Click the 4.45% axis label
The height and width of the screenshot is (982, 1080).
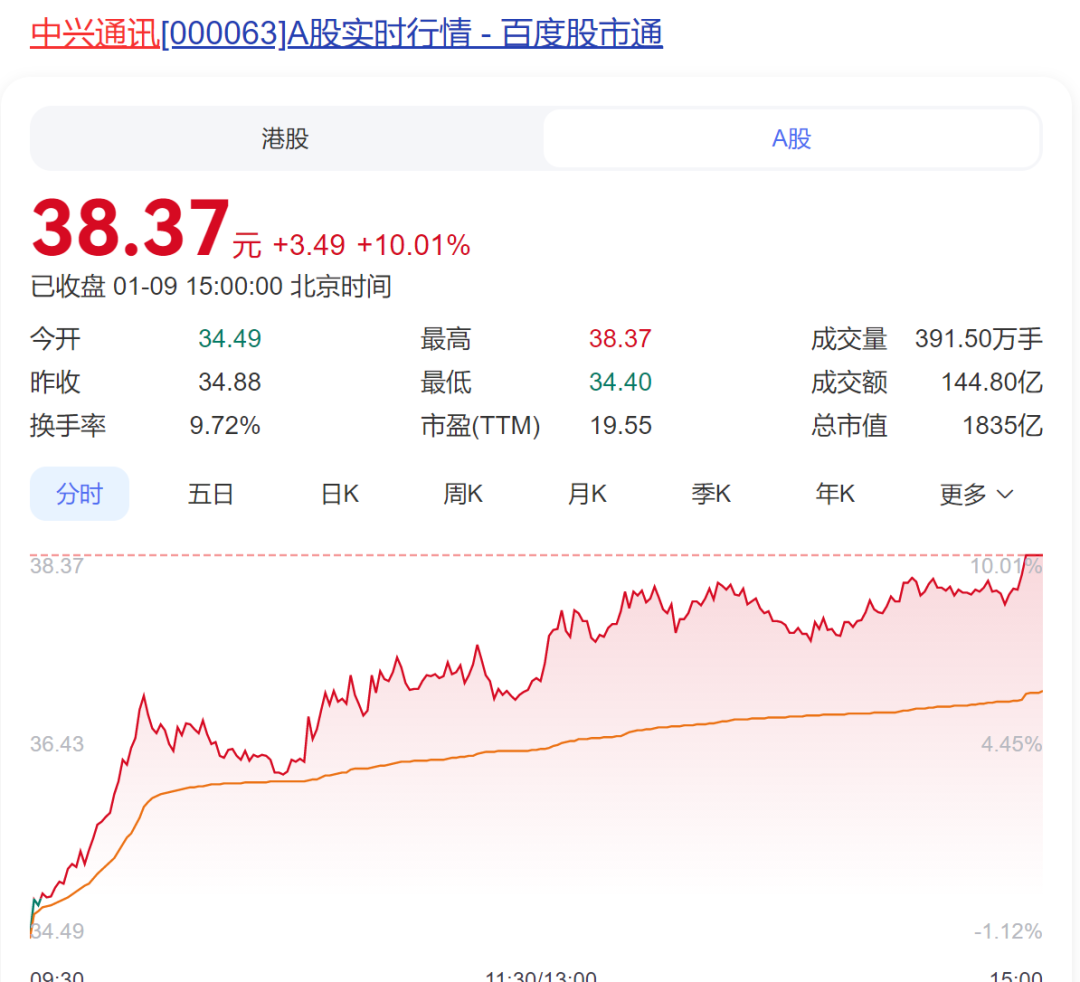click(x=1011, y=744)
